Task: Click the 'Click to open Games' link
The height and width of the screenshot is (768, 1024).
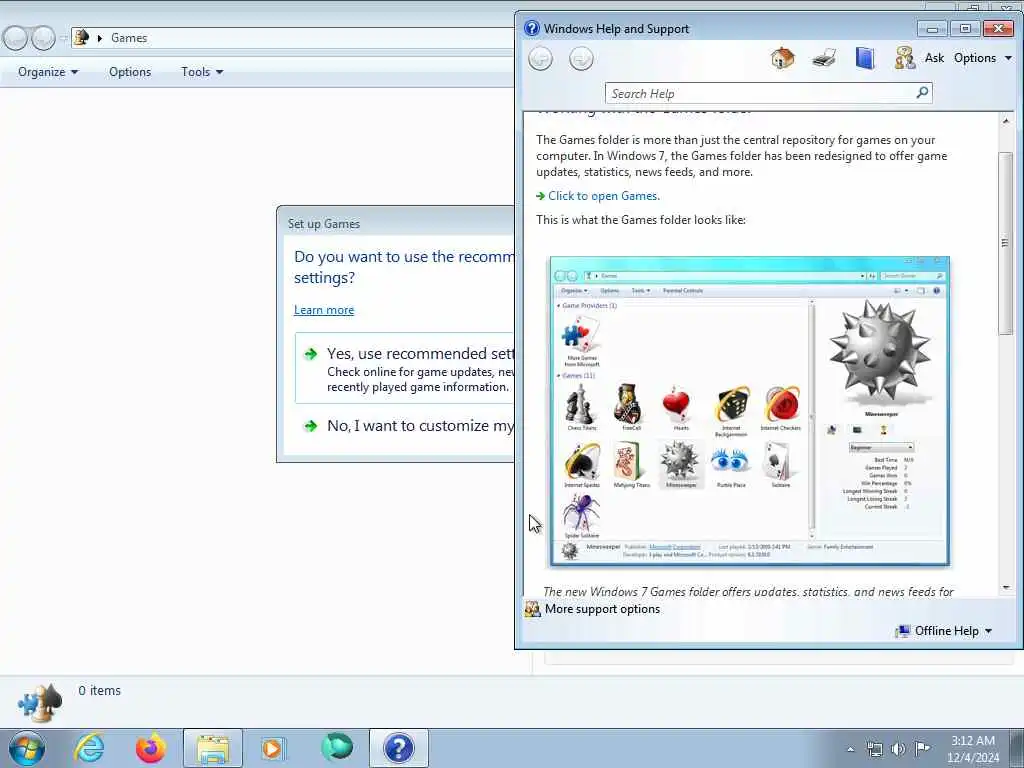Action: (604, 196)
